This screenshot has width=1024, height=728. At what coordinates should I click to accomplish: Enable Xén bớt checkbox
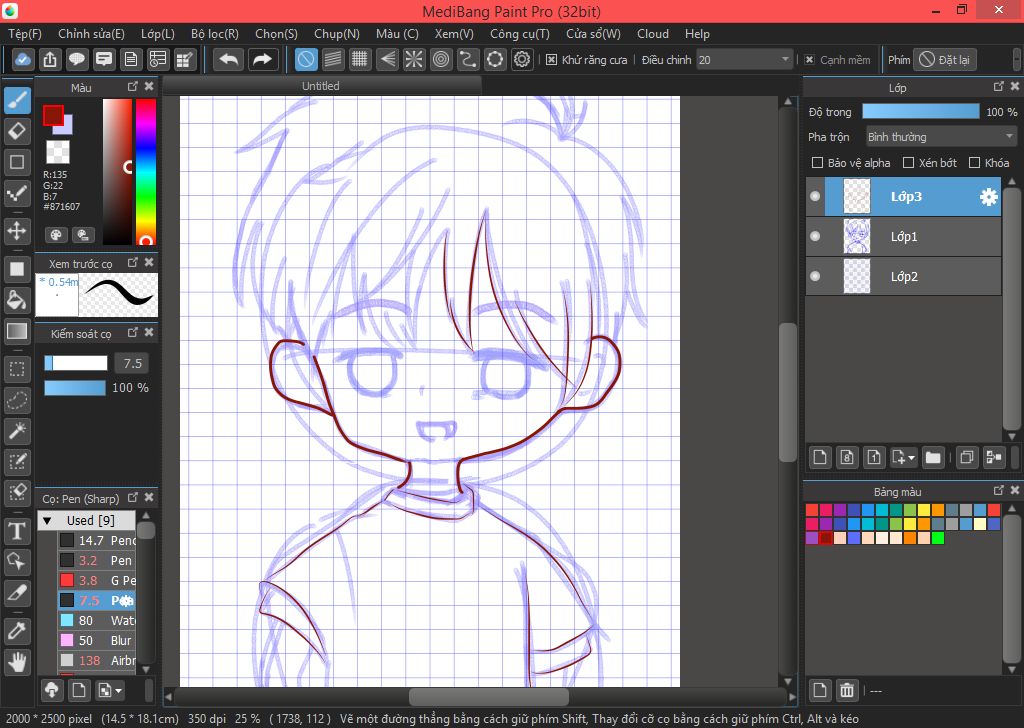click(x=908, y=163)
